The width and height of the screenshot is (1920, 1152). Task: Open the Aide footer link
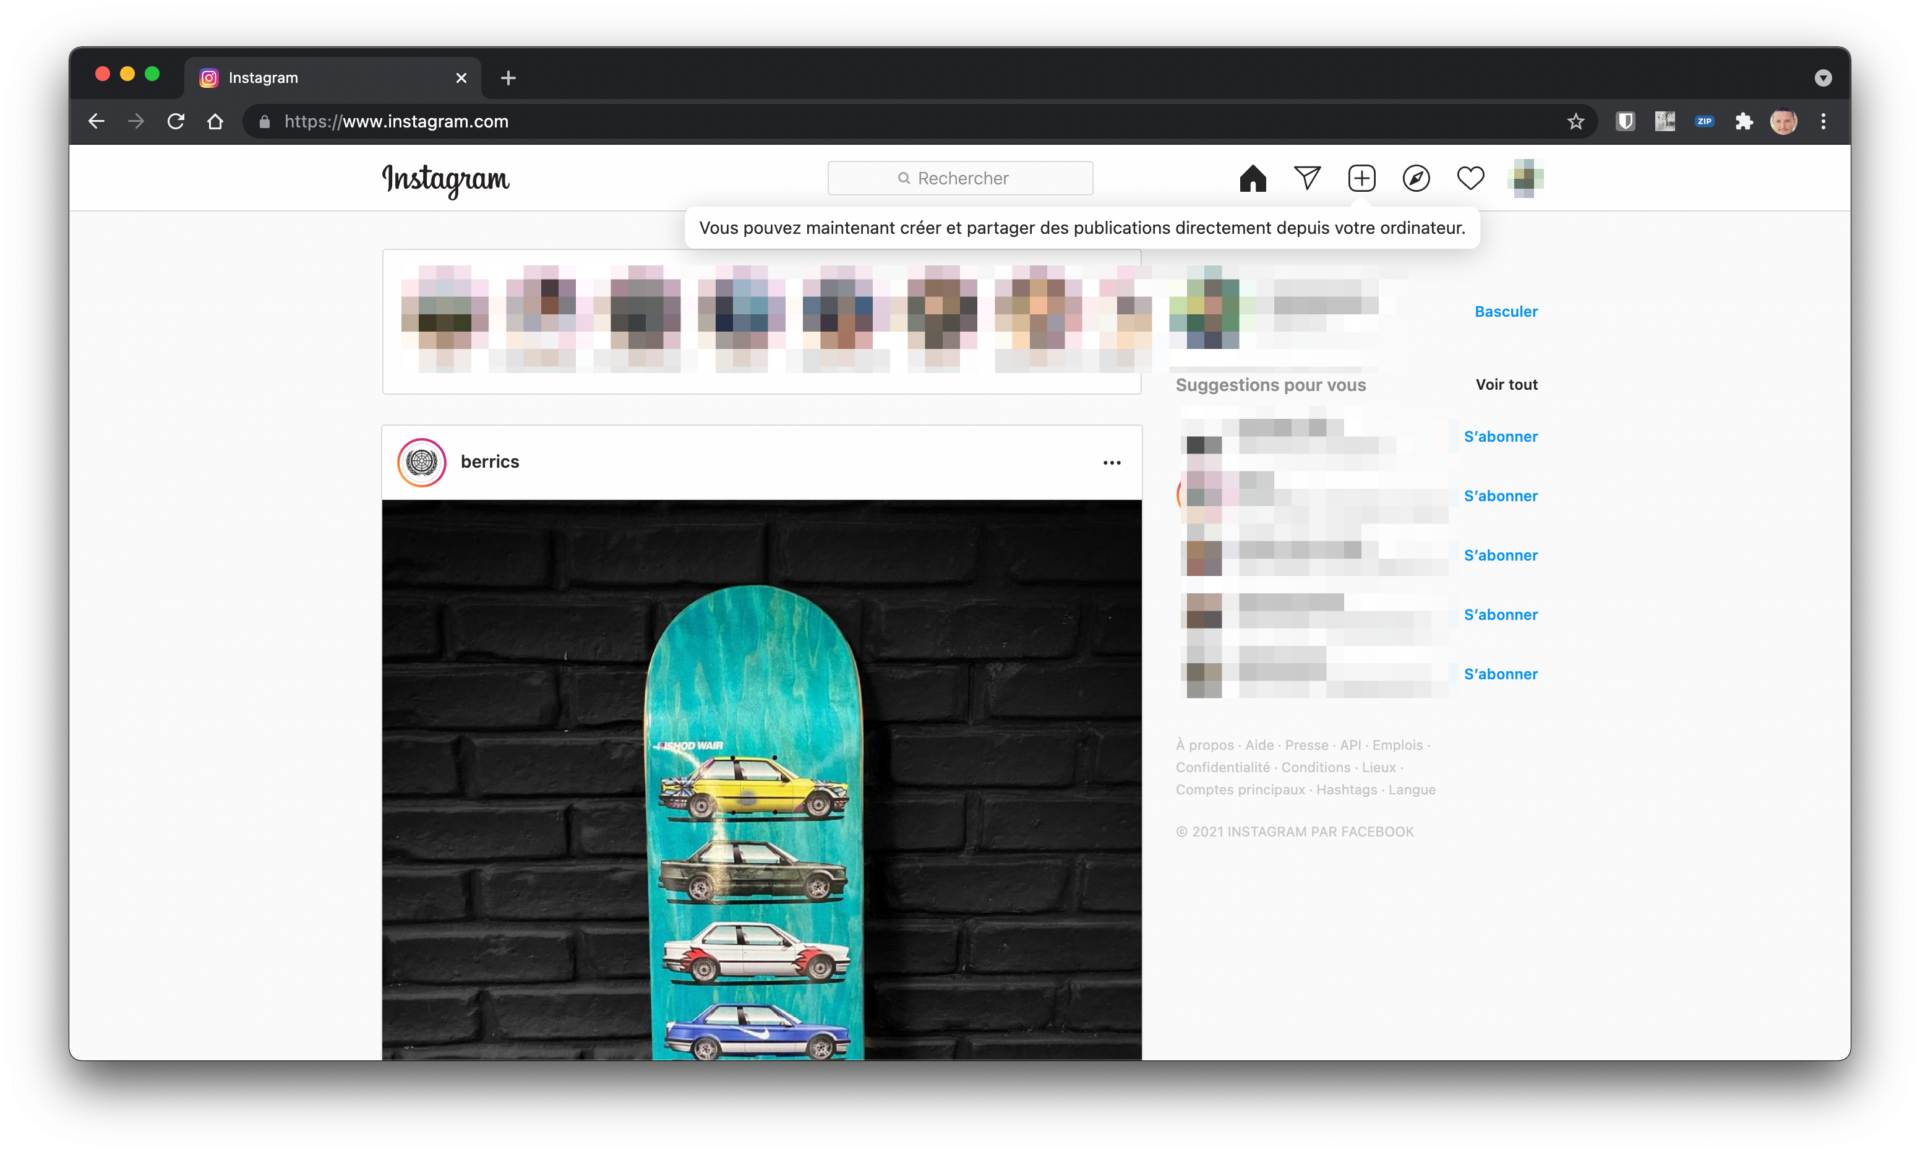(x=1259, y=745)
